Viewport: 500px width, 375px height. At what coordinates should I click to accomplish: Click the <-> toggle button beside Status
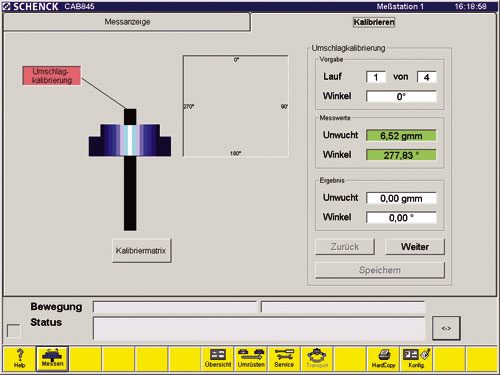(446, 328)
